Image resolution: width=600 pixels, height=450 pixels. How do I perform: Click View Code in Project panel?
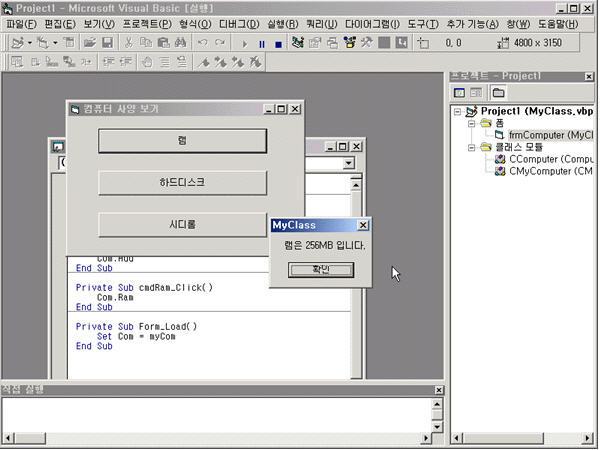tap(459, 93)
